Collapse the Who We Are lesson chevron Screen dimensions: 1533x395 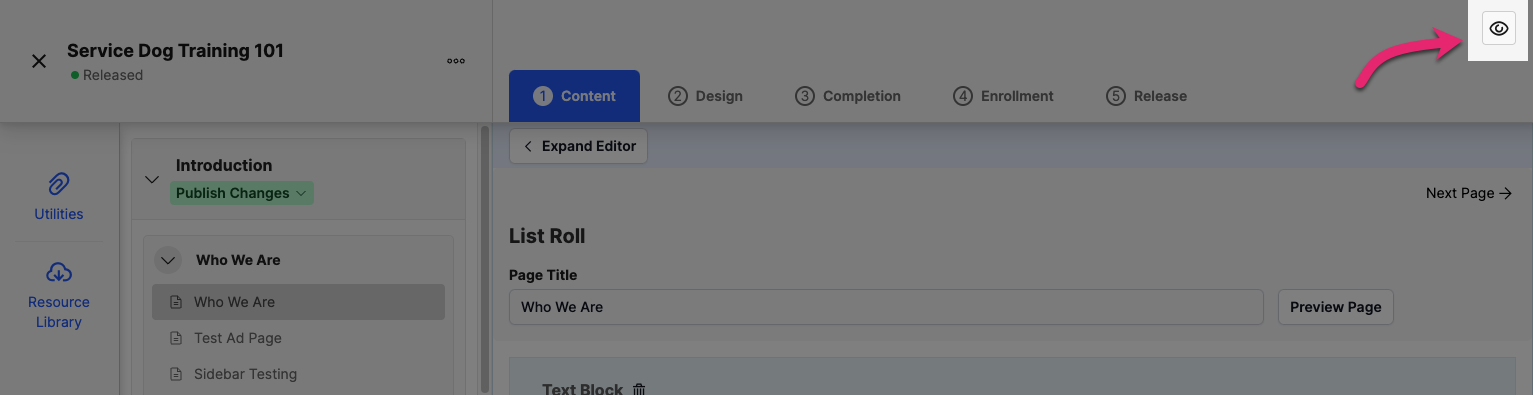[168, 260]
